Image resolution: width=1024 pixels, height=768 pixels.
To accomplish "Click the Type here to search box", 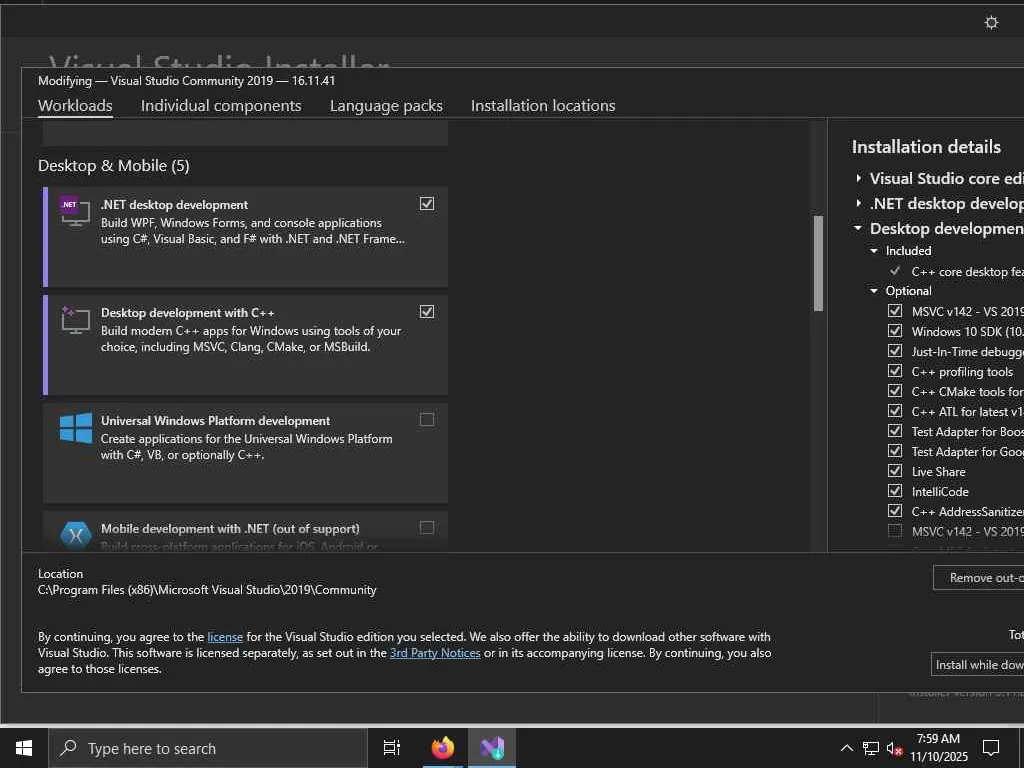I will coord(208,748).
